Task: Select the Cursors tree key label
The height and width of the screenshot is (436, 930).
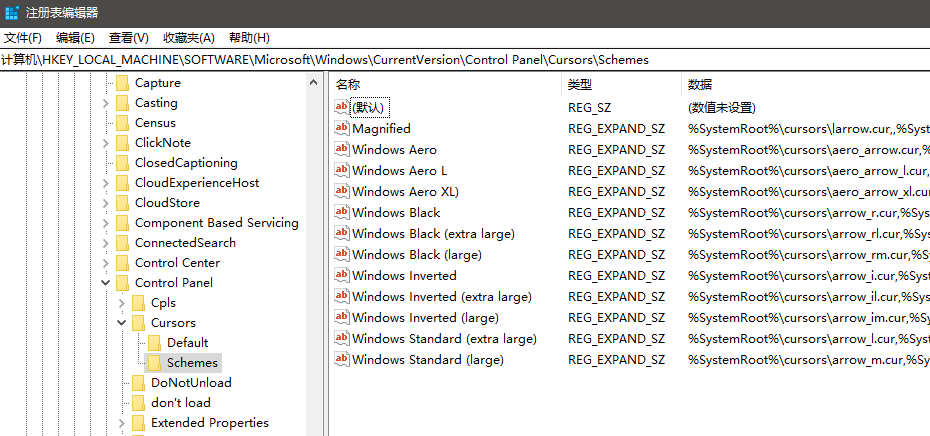Action: 173,323
